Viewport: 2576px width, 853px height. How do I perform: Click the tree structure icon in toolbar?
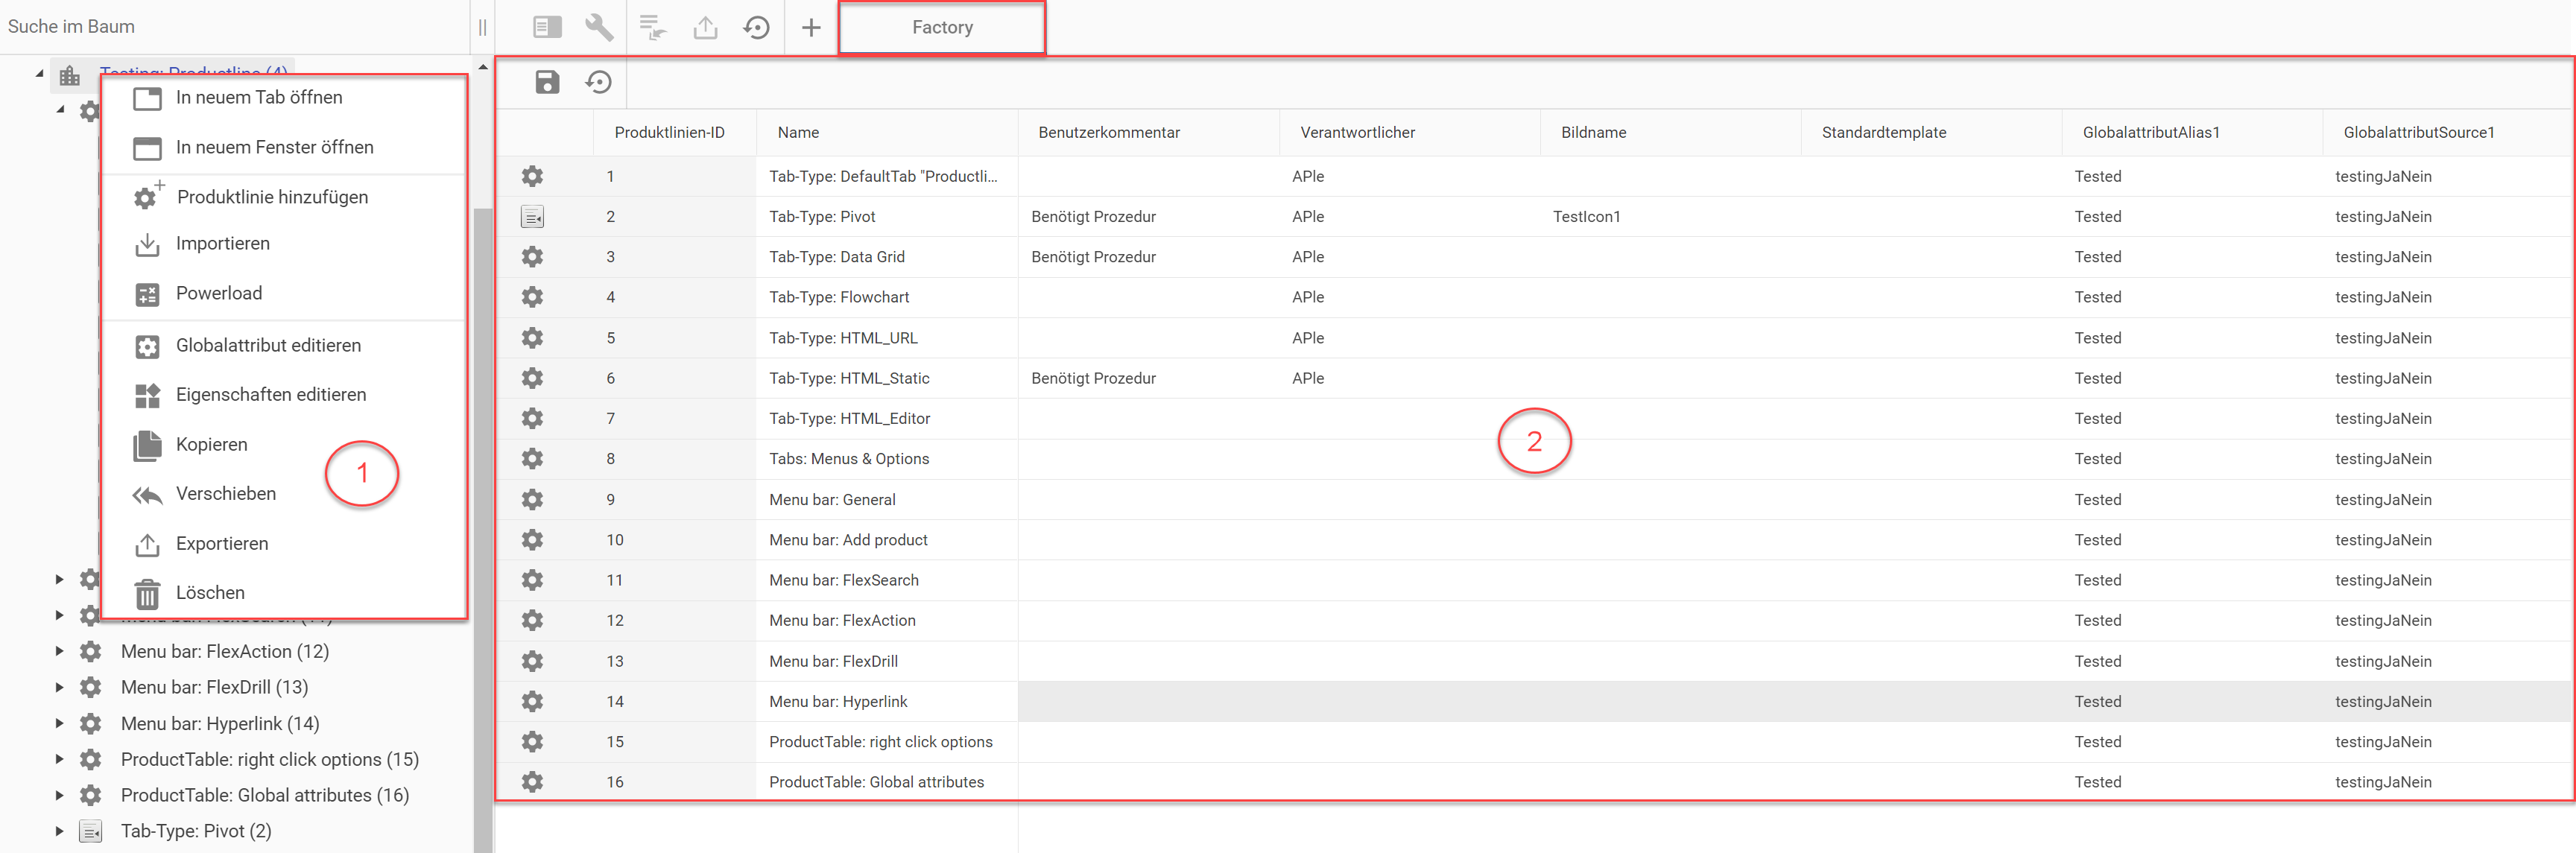coord(653,27)
